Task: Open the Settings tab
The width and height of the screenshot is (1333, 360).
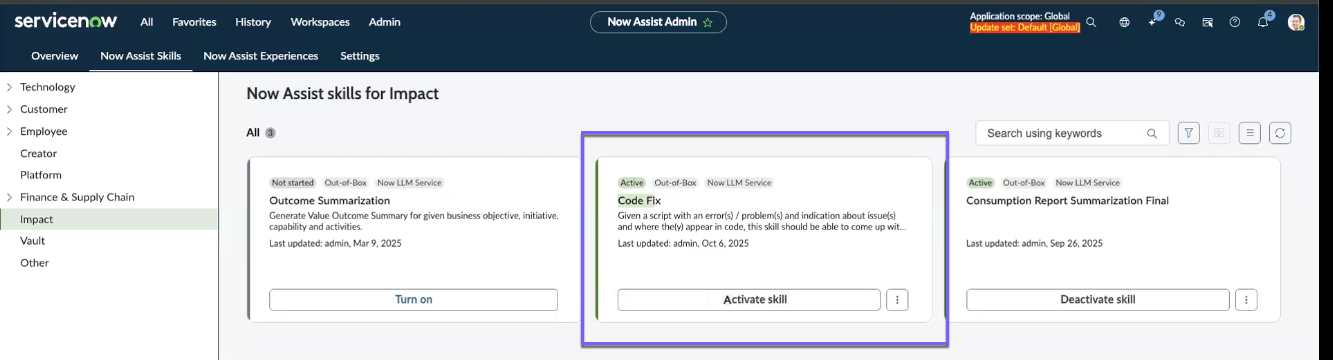Action: click(x=360, y=56)
